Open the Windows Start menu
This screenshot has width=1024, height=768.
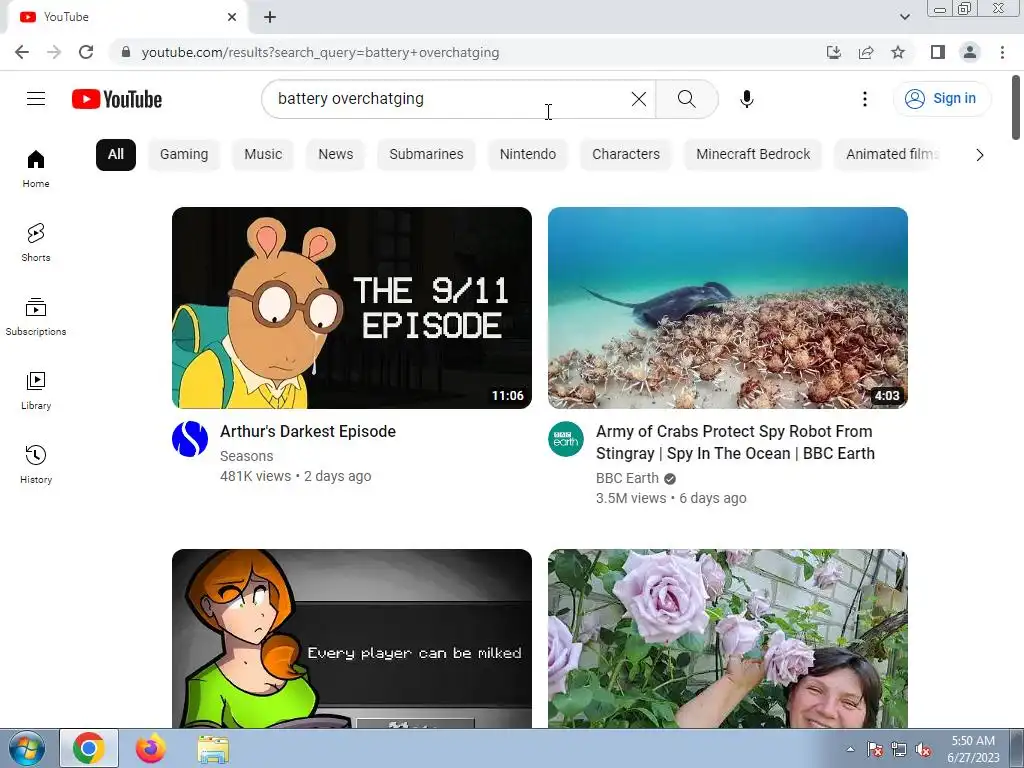27,748
